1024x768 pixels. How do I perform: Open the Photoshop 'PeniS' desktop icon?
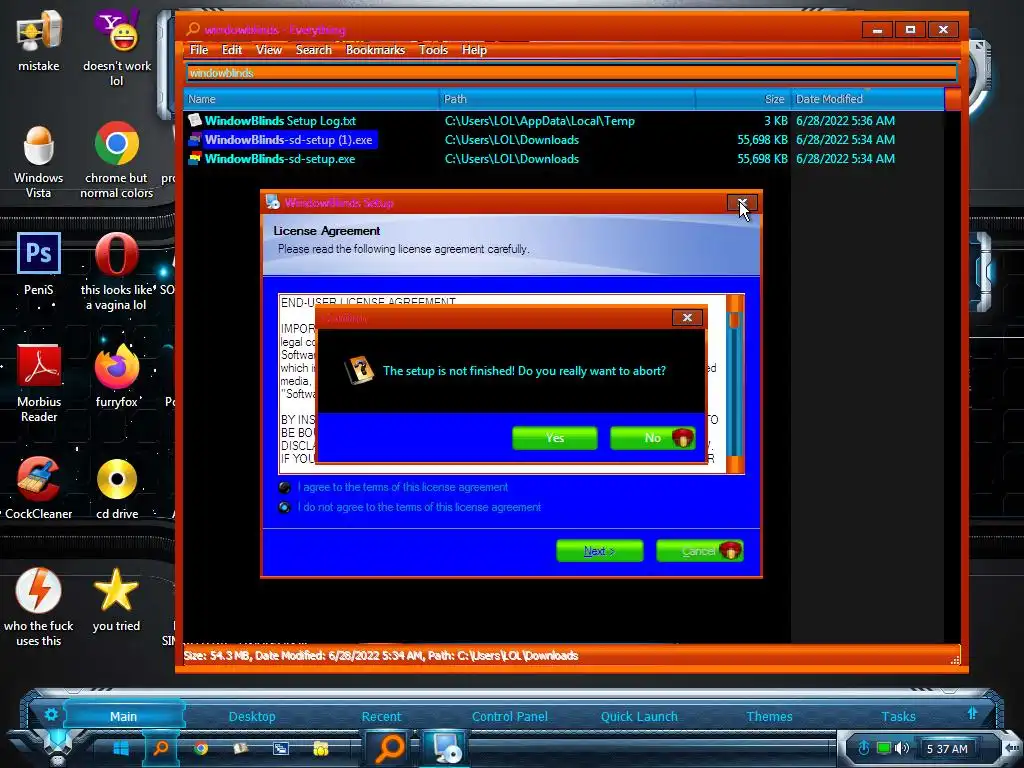click(39, 263)
